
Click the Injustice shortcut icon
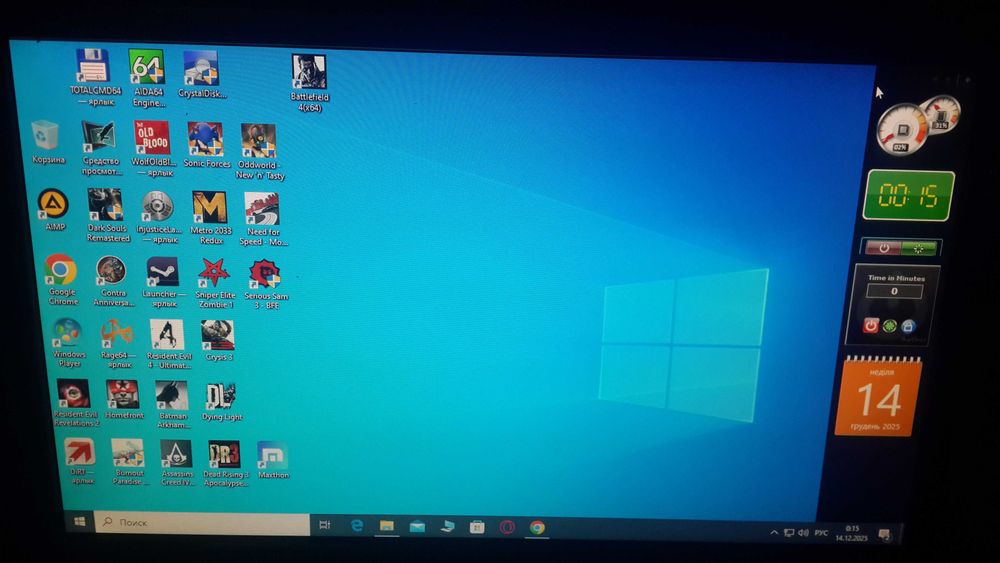click(158, 206)
